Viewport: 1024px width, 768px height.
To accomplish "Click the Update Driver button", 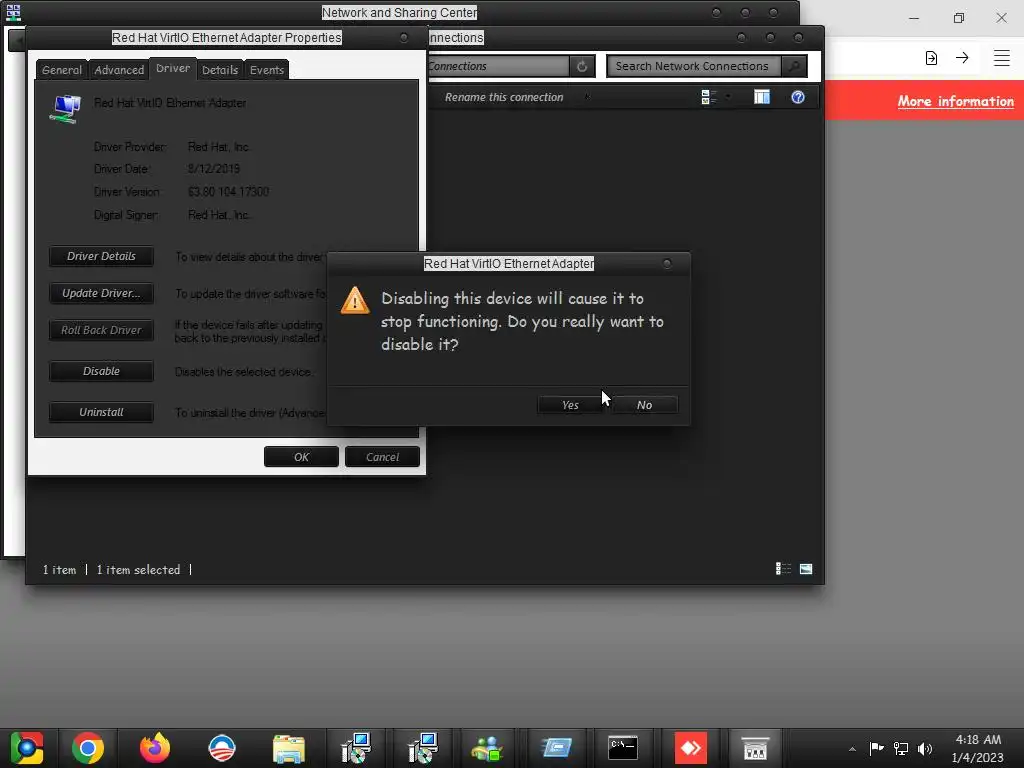I will point(101,293).
